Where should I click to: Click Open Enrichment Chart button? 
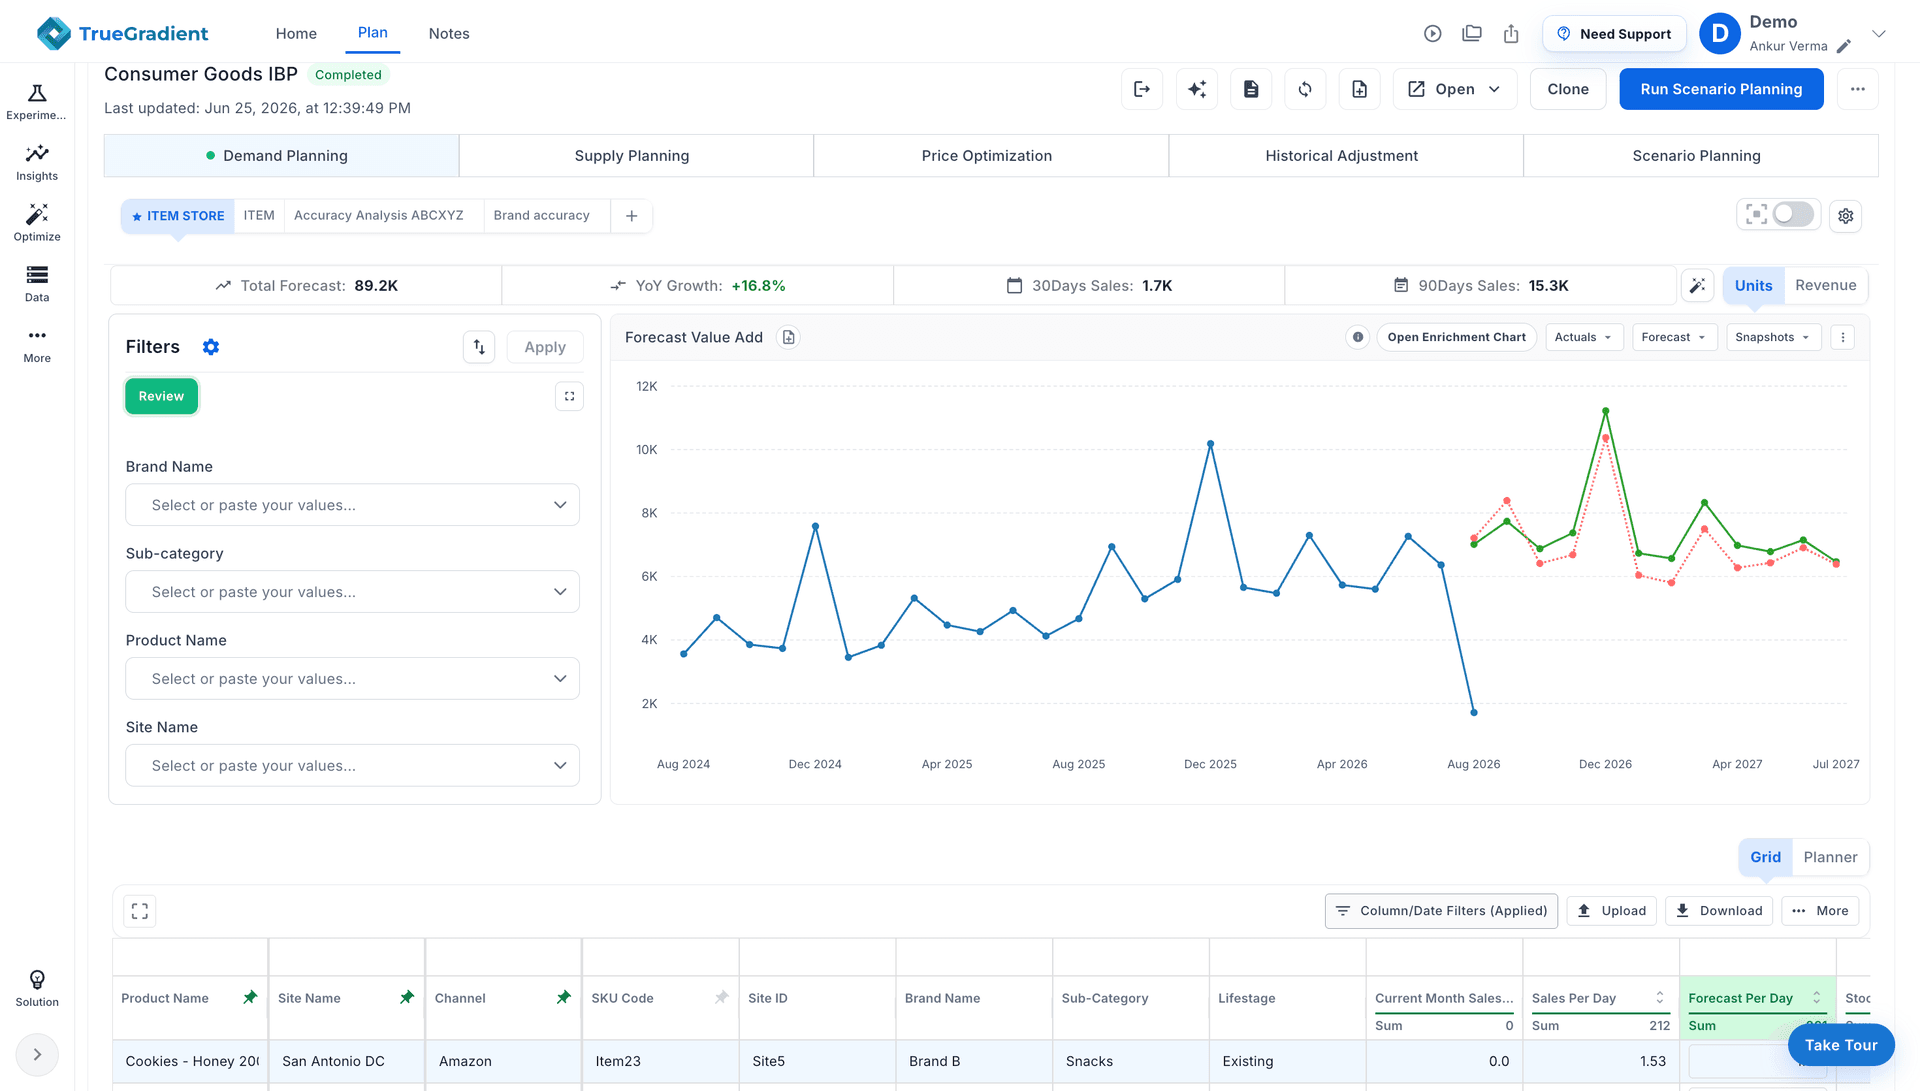pos(1456,337)
